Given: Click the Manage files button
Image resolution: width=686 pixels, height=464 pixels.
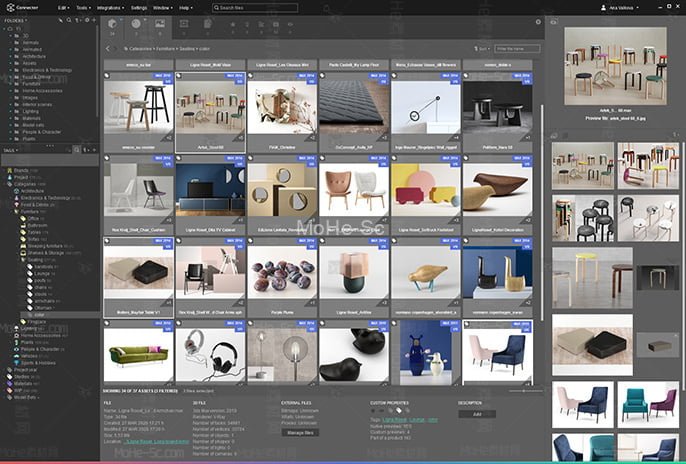Looking at the screenshot, I should [301, 432].
